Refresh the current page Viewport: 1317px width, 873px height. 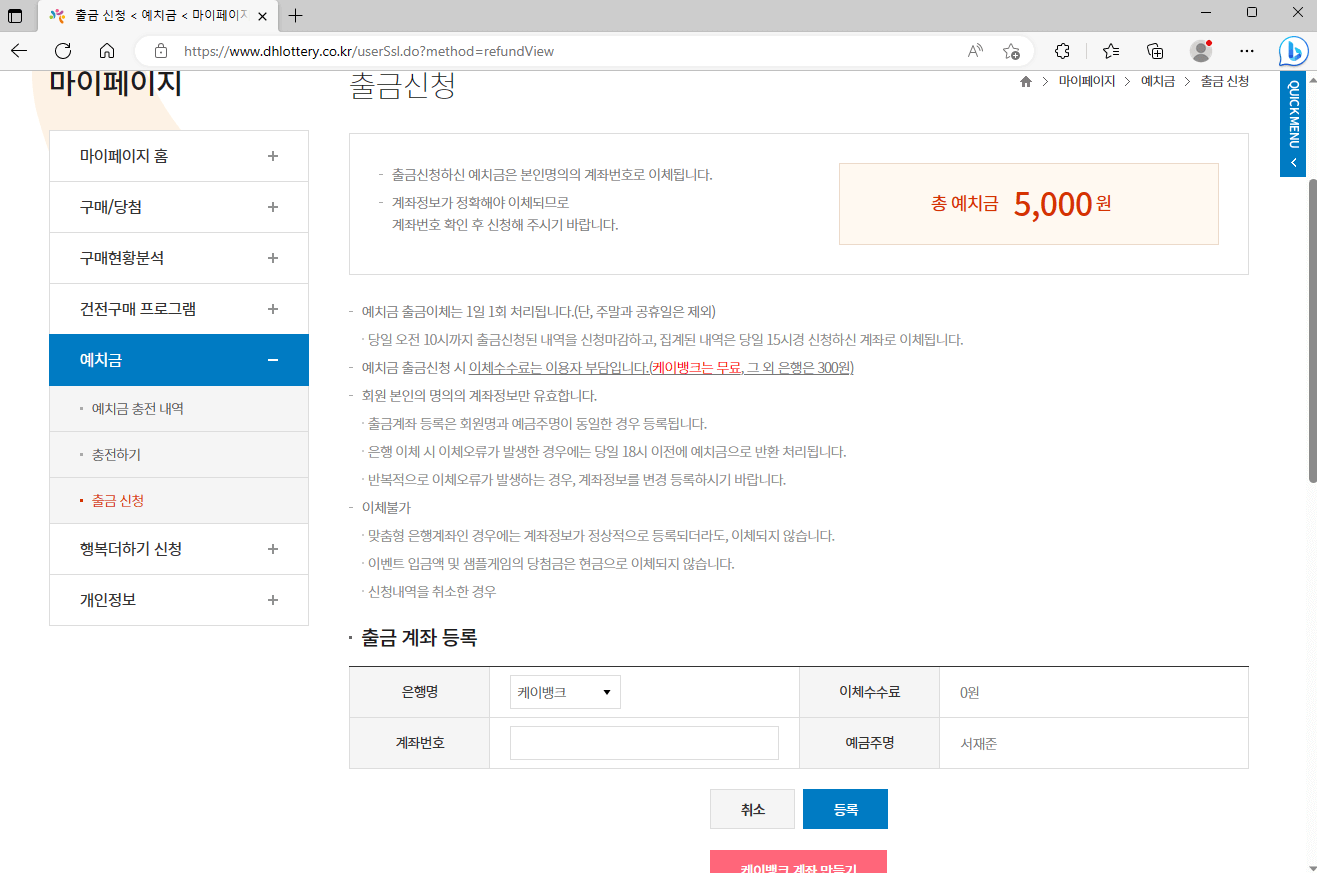point(62,50)
